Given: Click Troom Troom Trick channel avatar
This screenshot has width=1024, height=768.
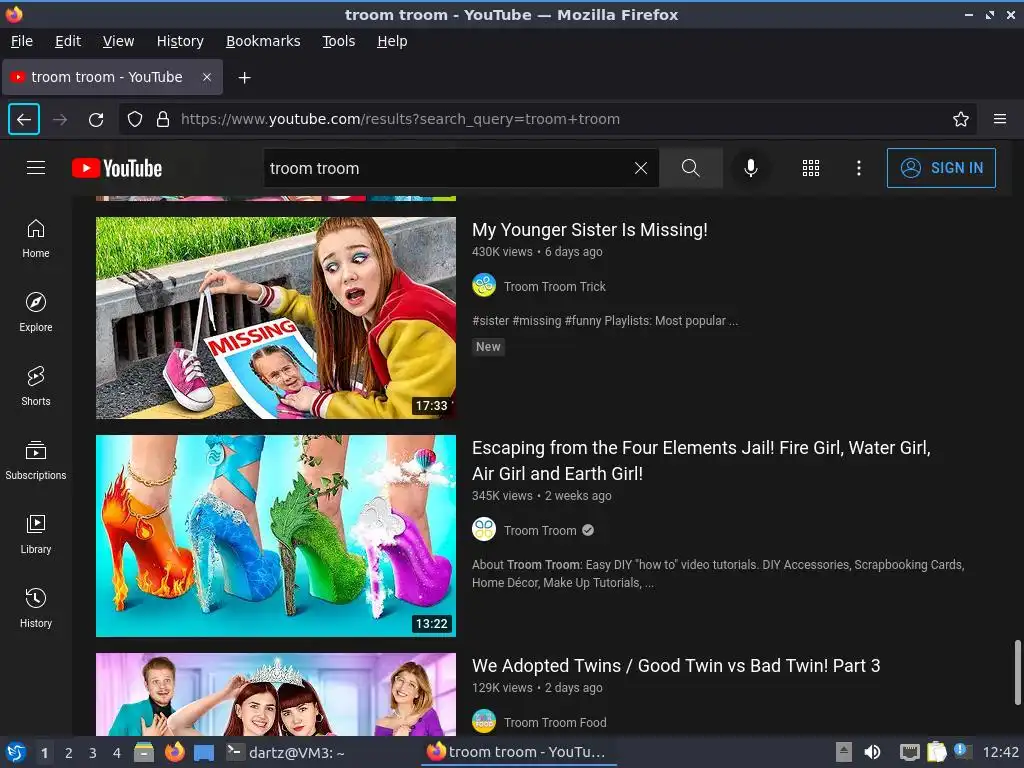Looking at the screenshot, I should (x=484, y=285).
